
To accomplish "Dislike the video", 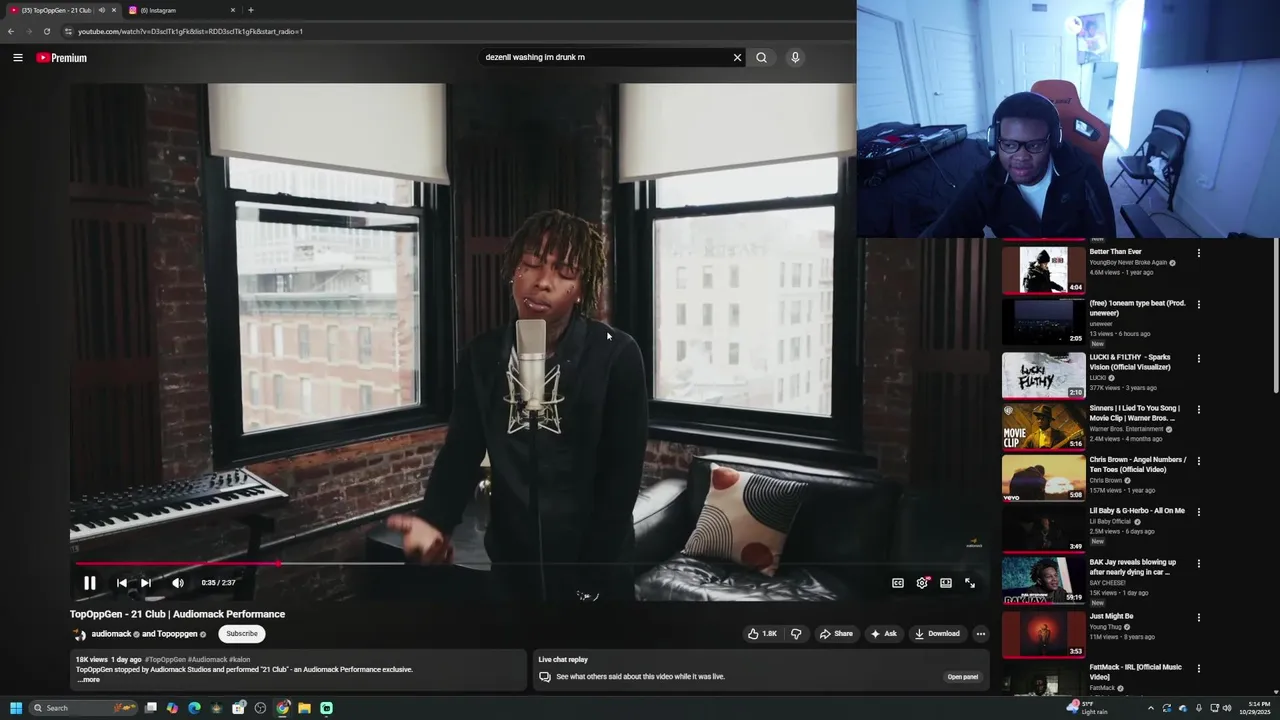I will [x=796, y=633].
